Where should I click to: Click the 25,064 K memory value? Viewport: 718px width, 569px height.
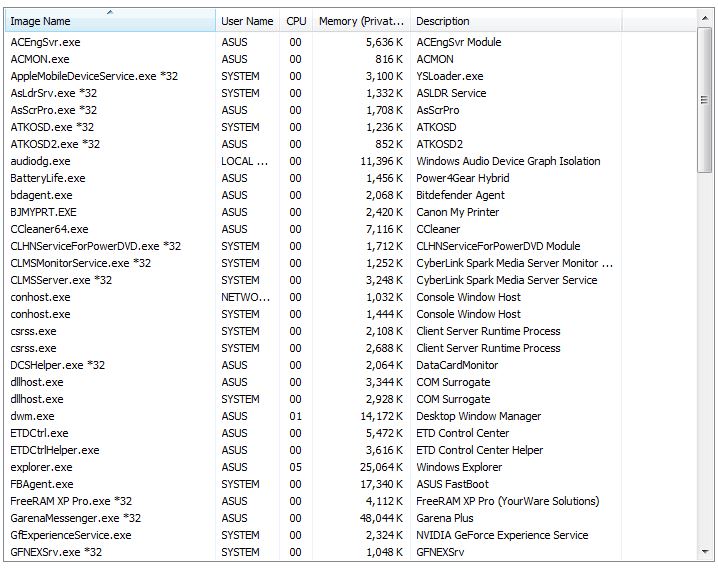click(381, 467)
